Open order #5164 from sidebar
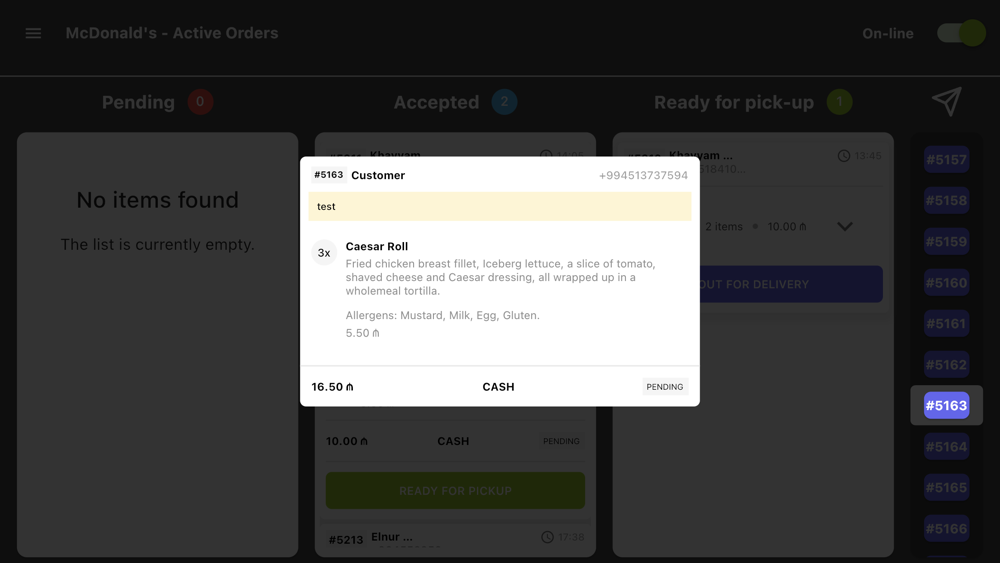 click(x=946, y=446)
